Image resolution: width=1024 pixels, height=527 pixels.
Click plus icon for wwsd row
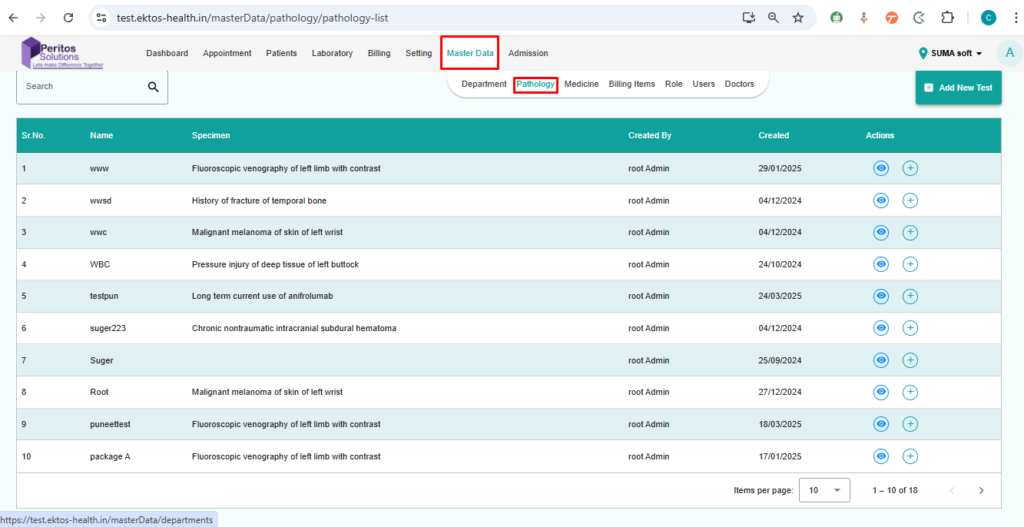pyautogui.click(x=910, y=201)
